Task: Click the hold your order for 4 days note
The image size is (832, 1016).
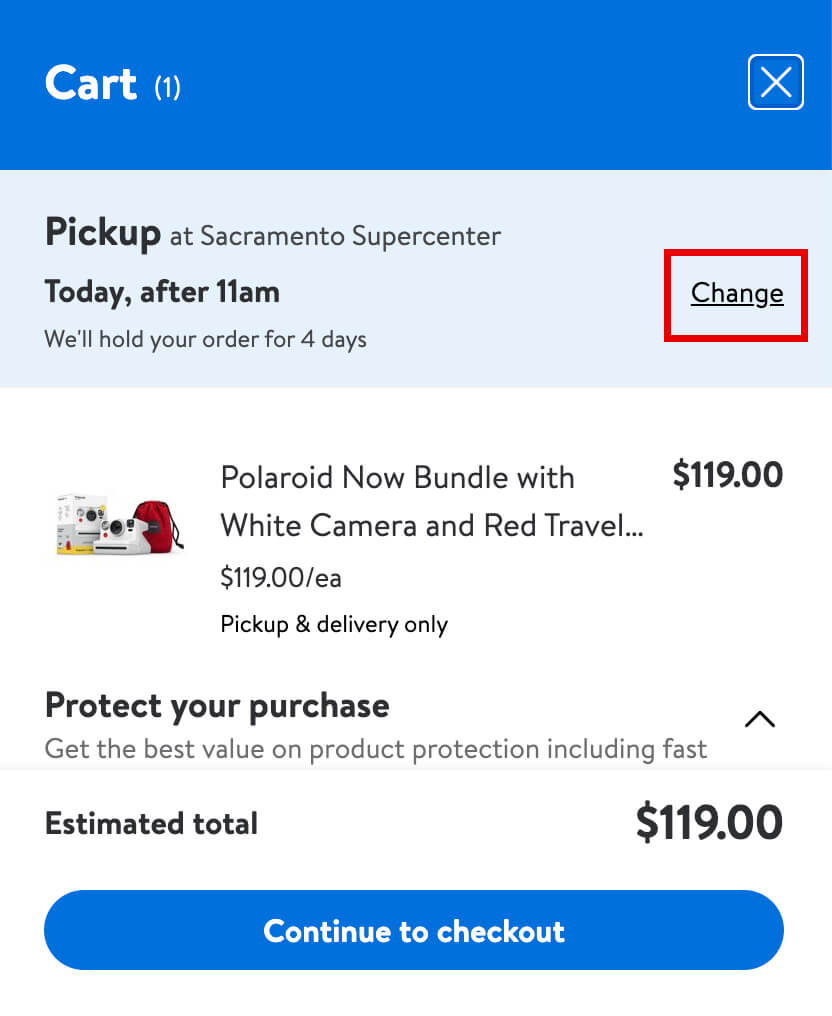Action: click(205, 339)
